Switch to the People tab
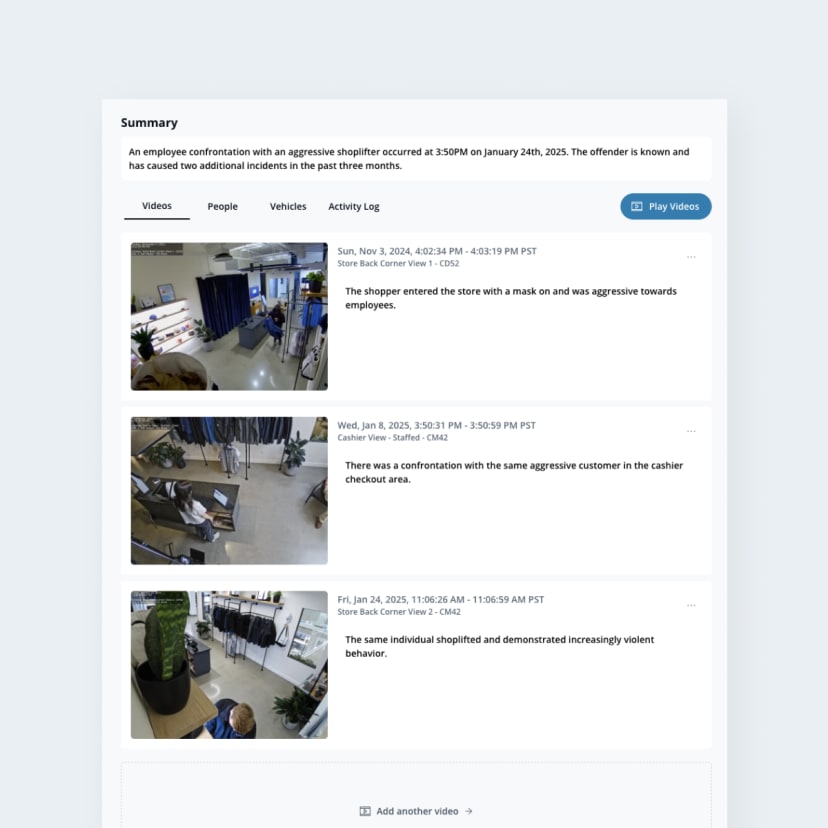Viewport: 828px width, 828px height. point(222,206)
